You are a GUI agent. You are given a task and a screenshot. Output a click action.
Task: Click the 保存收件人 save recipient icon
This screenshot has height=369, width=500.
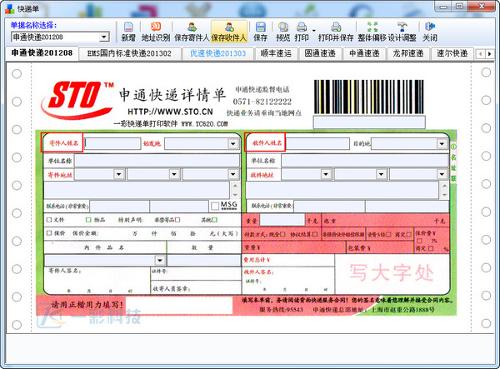click(229, 27)
